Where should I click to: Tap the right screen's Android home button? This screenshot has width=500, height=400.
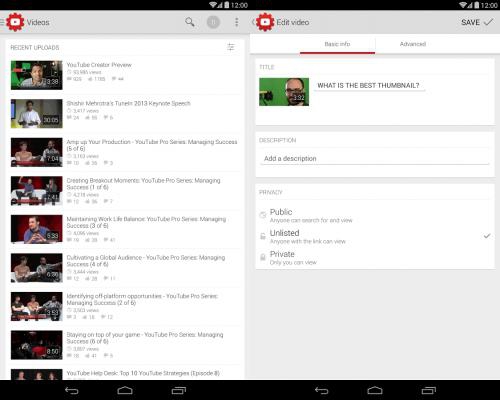coord(375,390)
